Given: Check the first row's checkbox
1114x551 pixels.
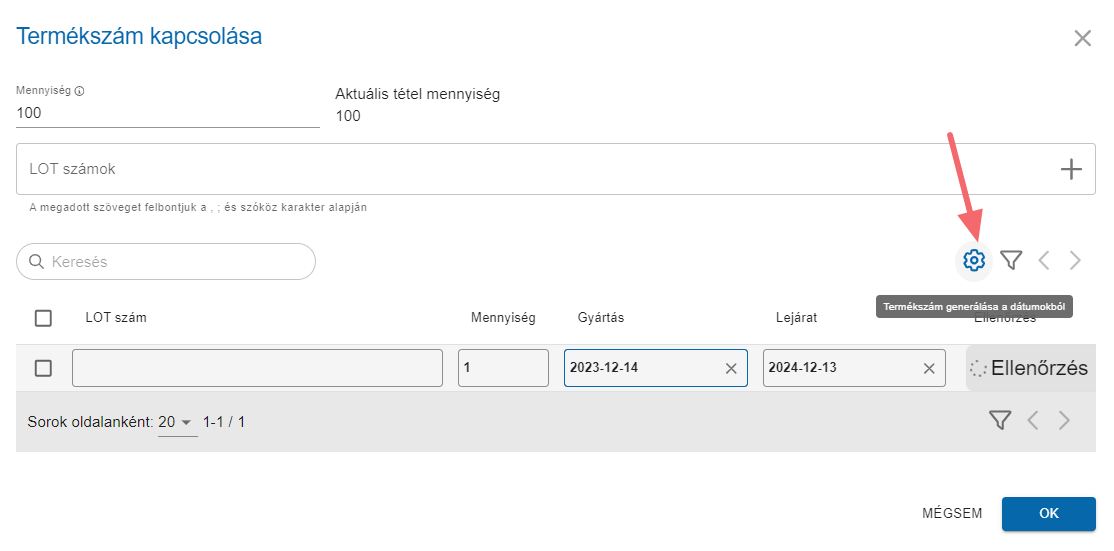Looking at the screenshot, I should (x=43, y=368).
